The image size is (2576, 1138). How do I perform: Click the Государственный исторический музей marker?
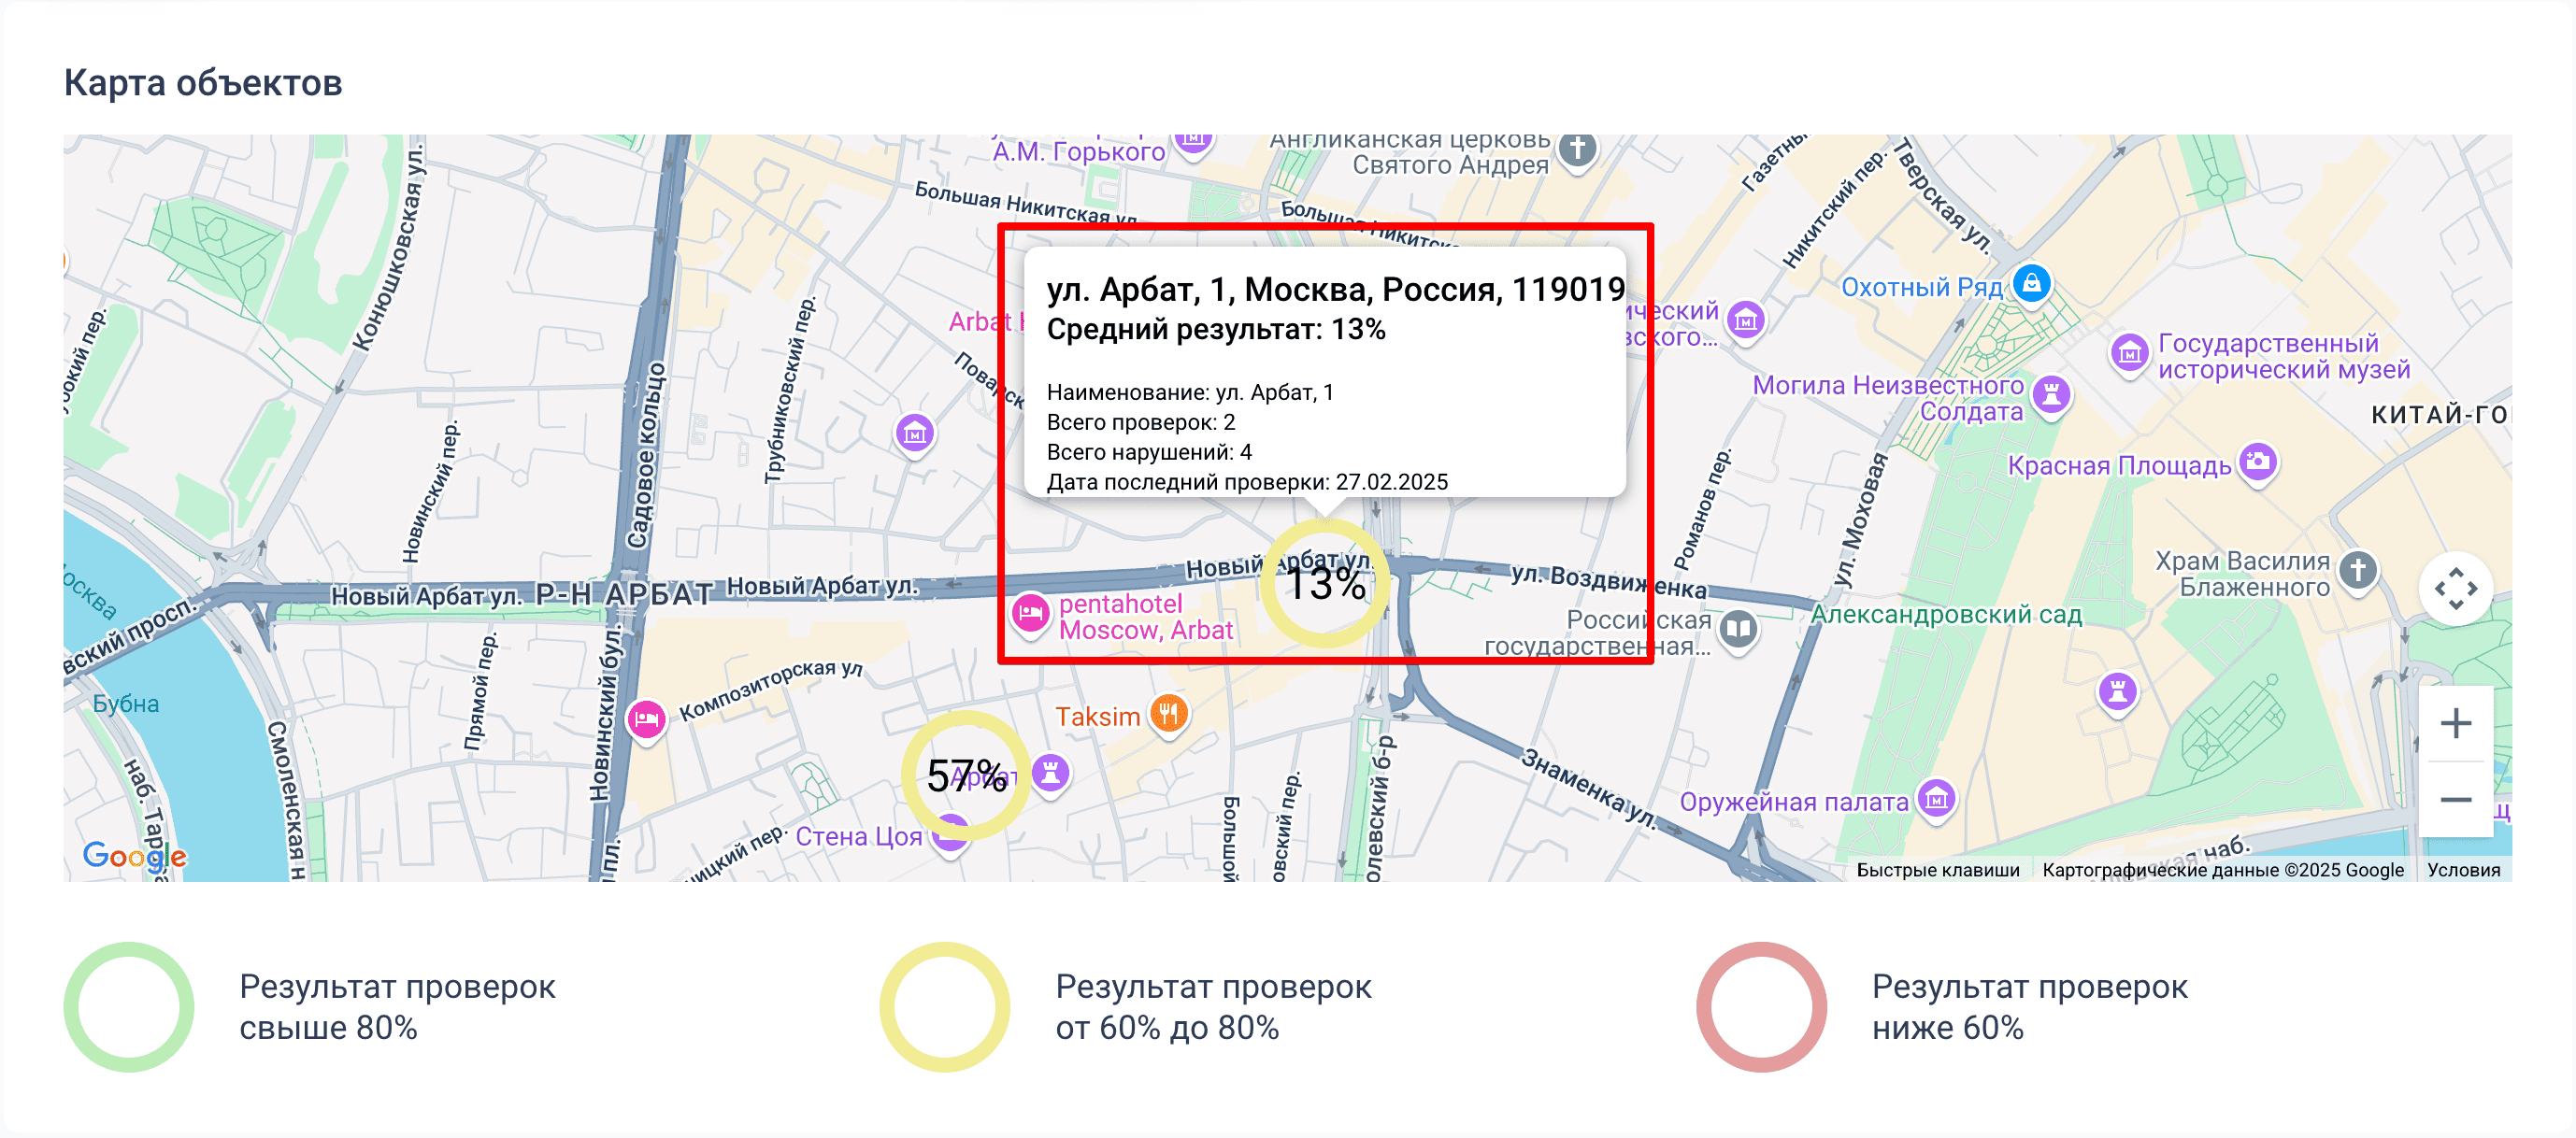pyautogui.click(x=2129, y=354)
